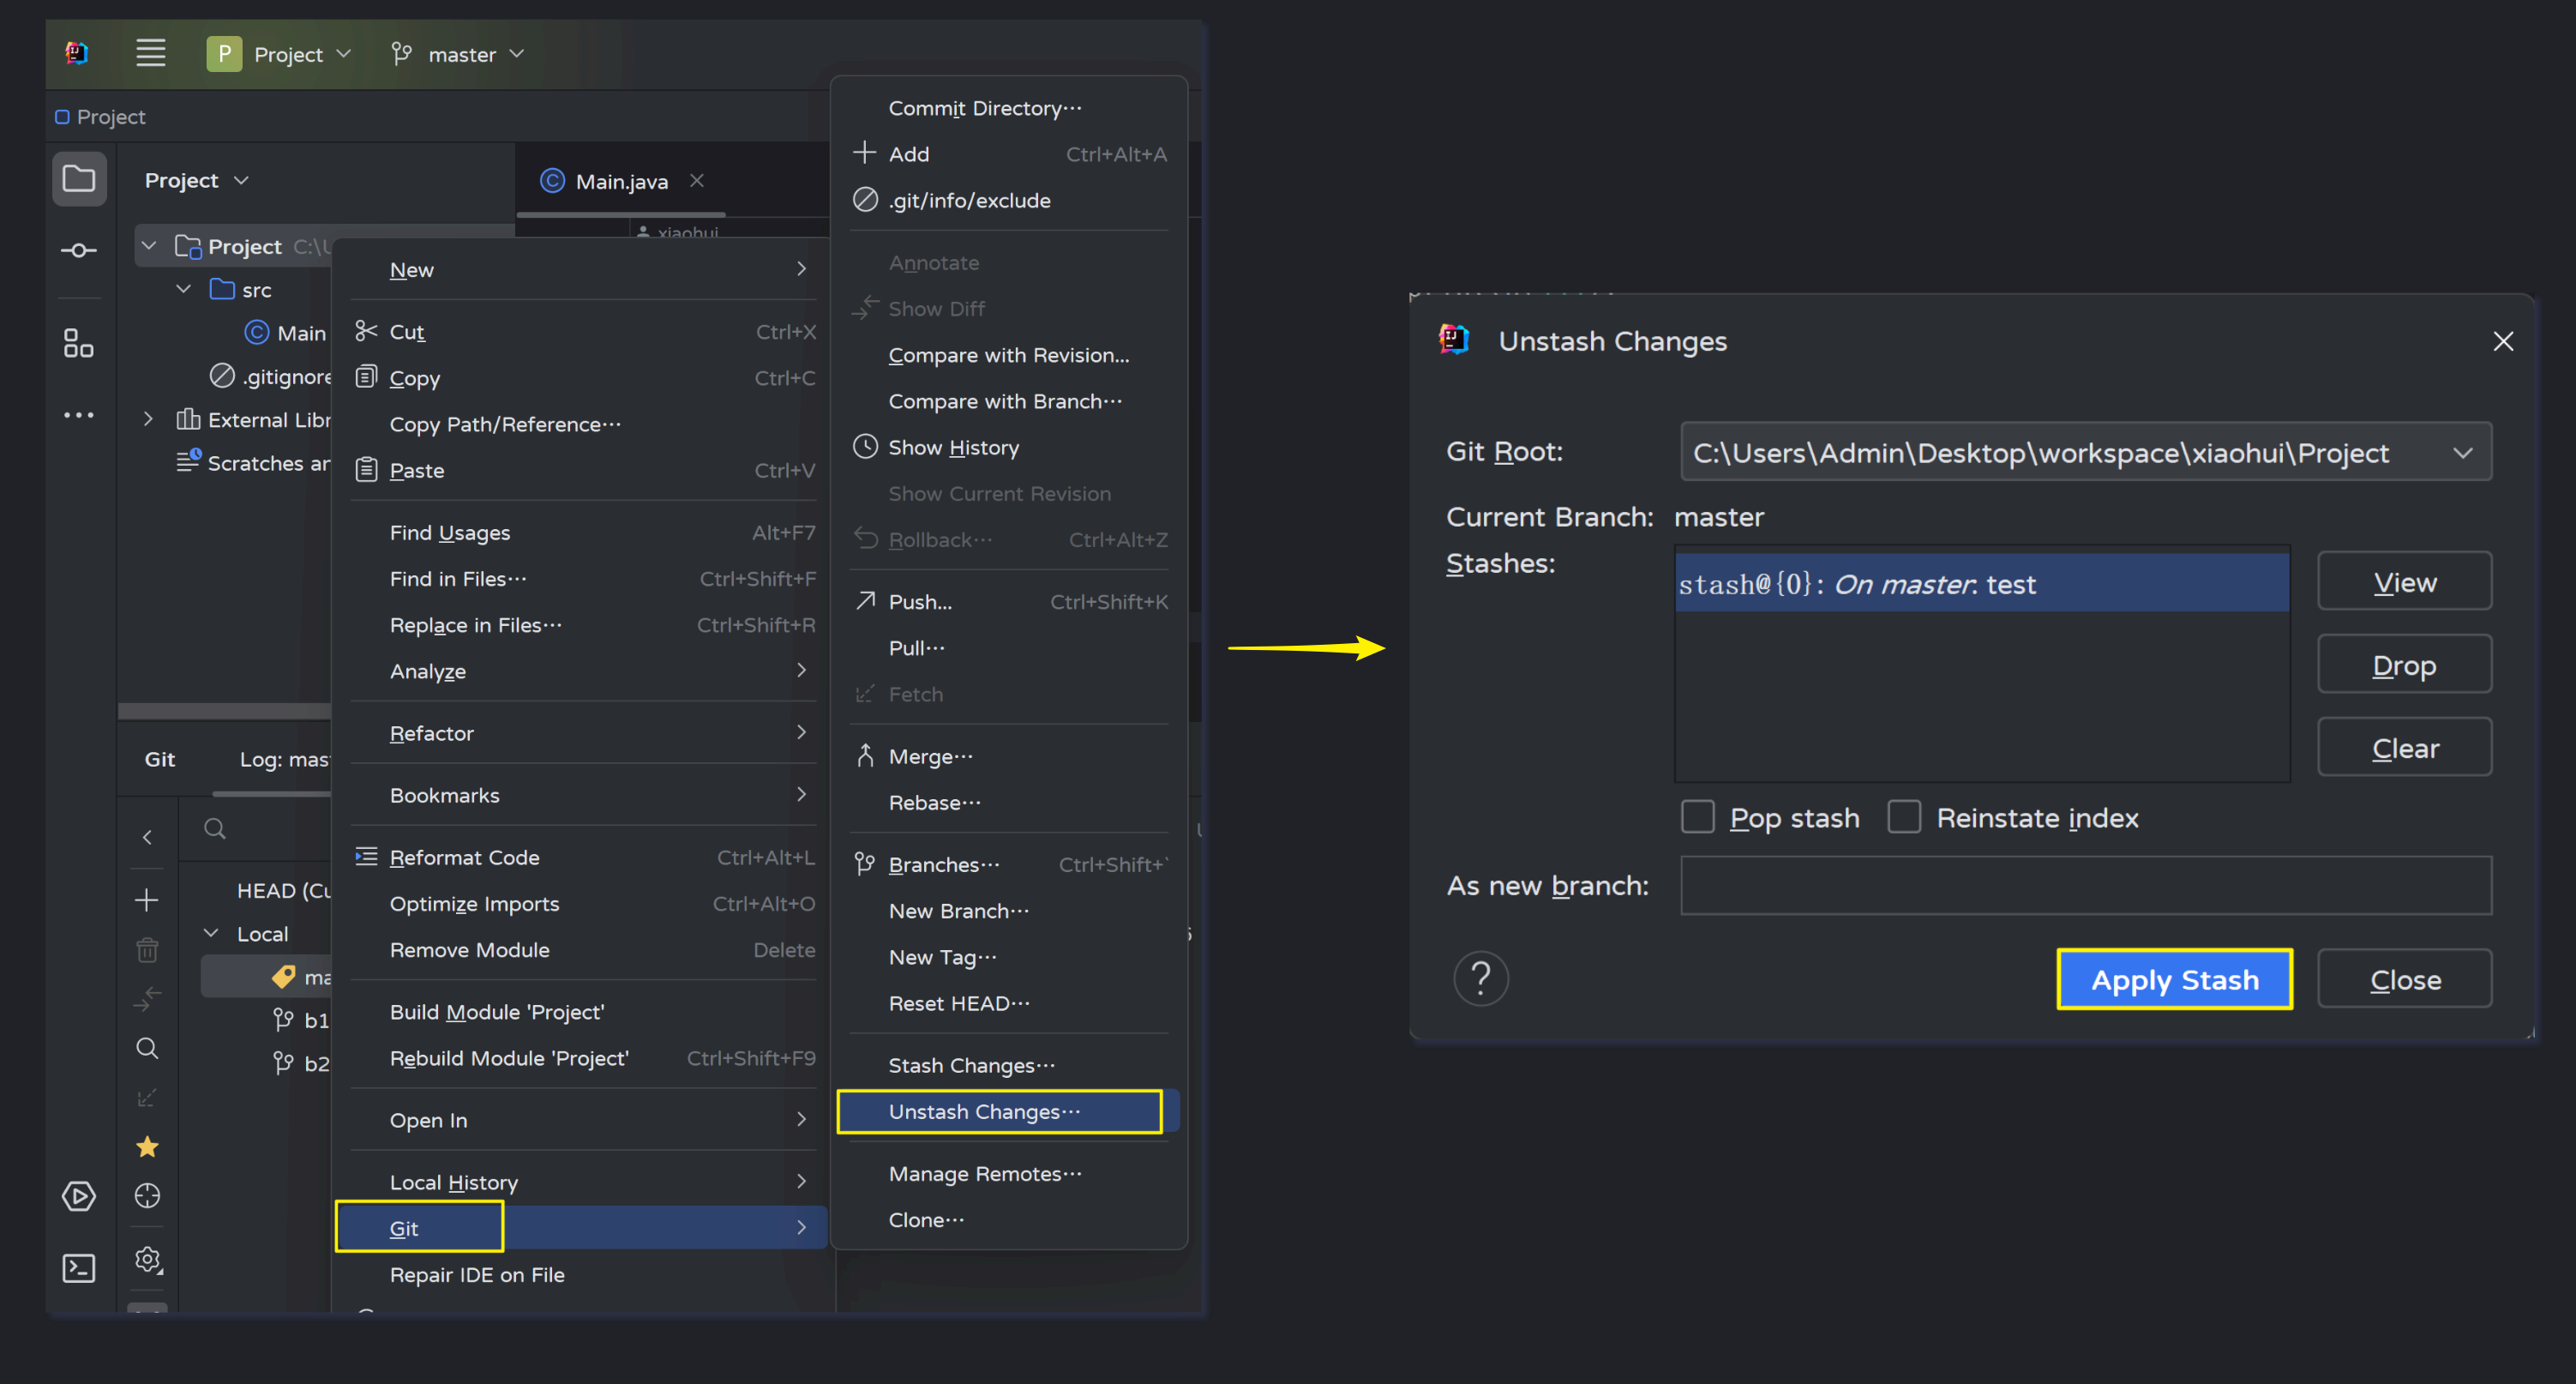Choose Stash Changes from Git submenu

970,1065
